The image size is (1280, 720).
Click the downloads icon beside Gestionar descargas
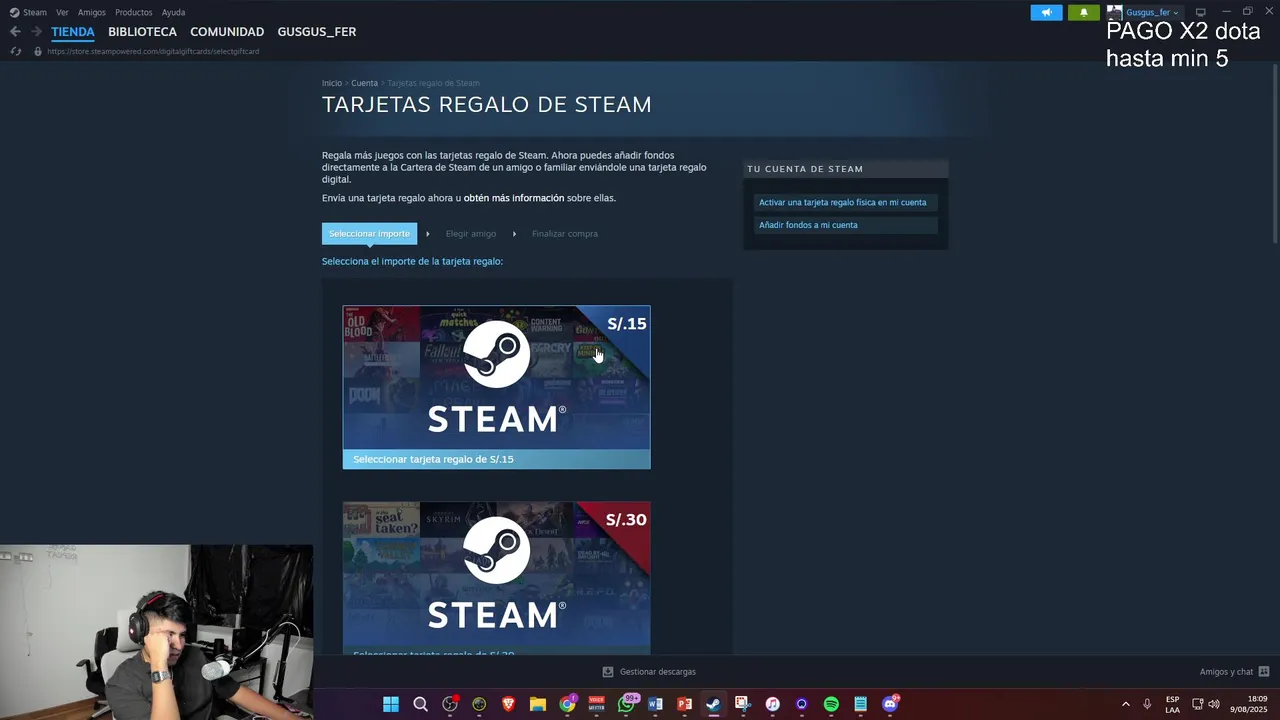pyautogui.click(x=608, y=672)
